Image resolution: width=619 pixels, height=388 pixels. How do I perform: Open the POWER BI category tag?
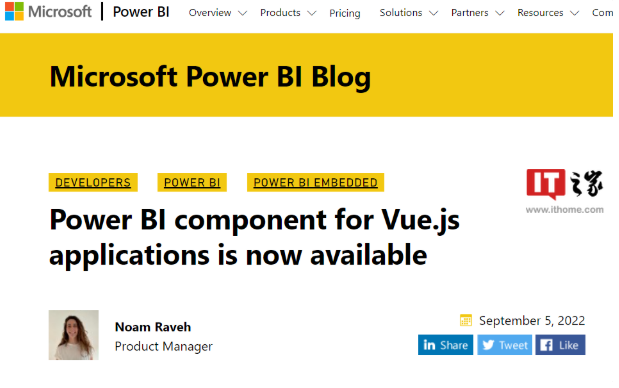click(192, 182)
